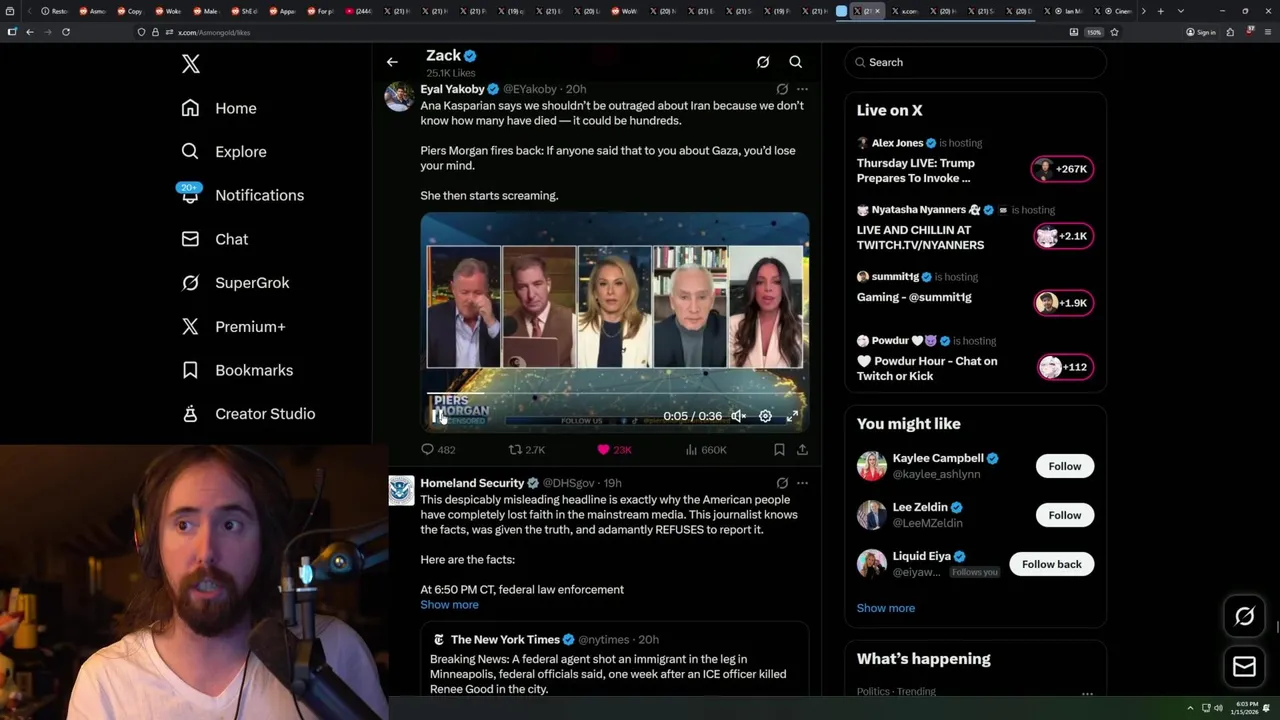This screenshot has width=1280, height=720.
Task: Open Eyal Yakoby profile name
Action: (x=452, y=89)
